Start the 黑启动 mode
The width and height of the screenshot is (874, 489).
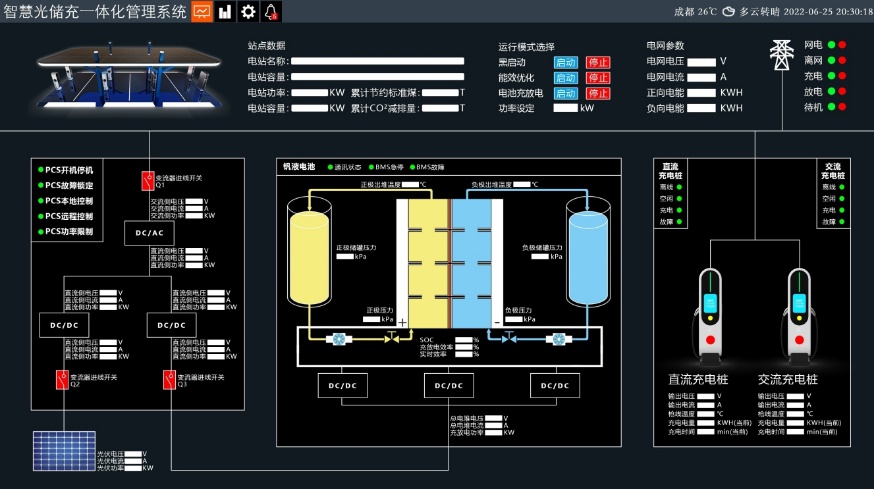pos(566,62)
